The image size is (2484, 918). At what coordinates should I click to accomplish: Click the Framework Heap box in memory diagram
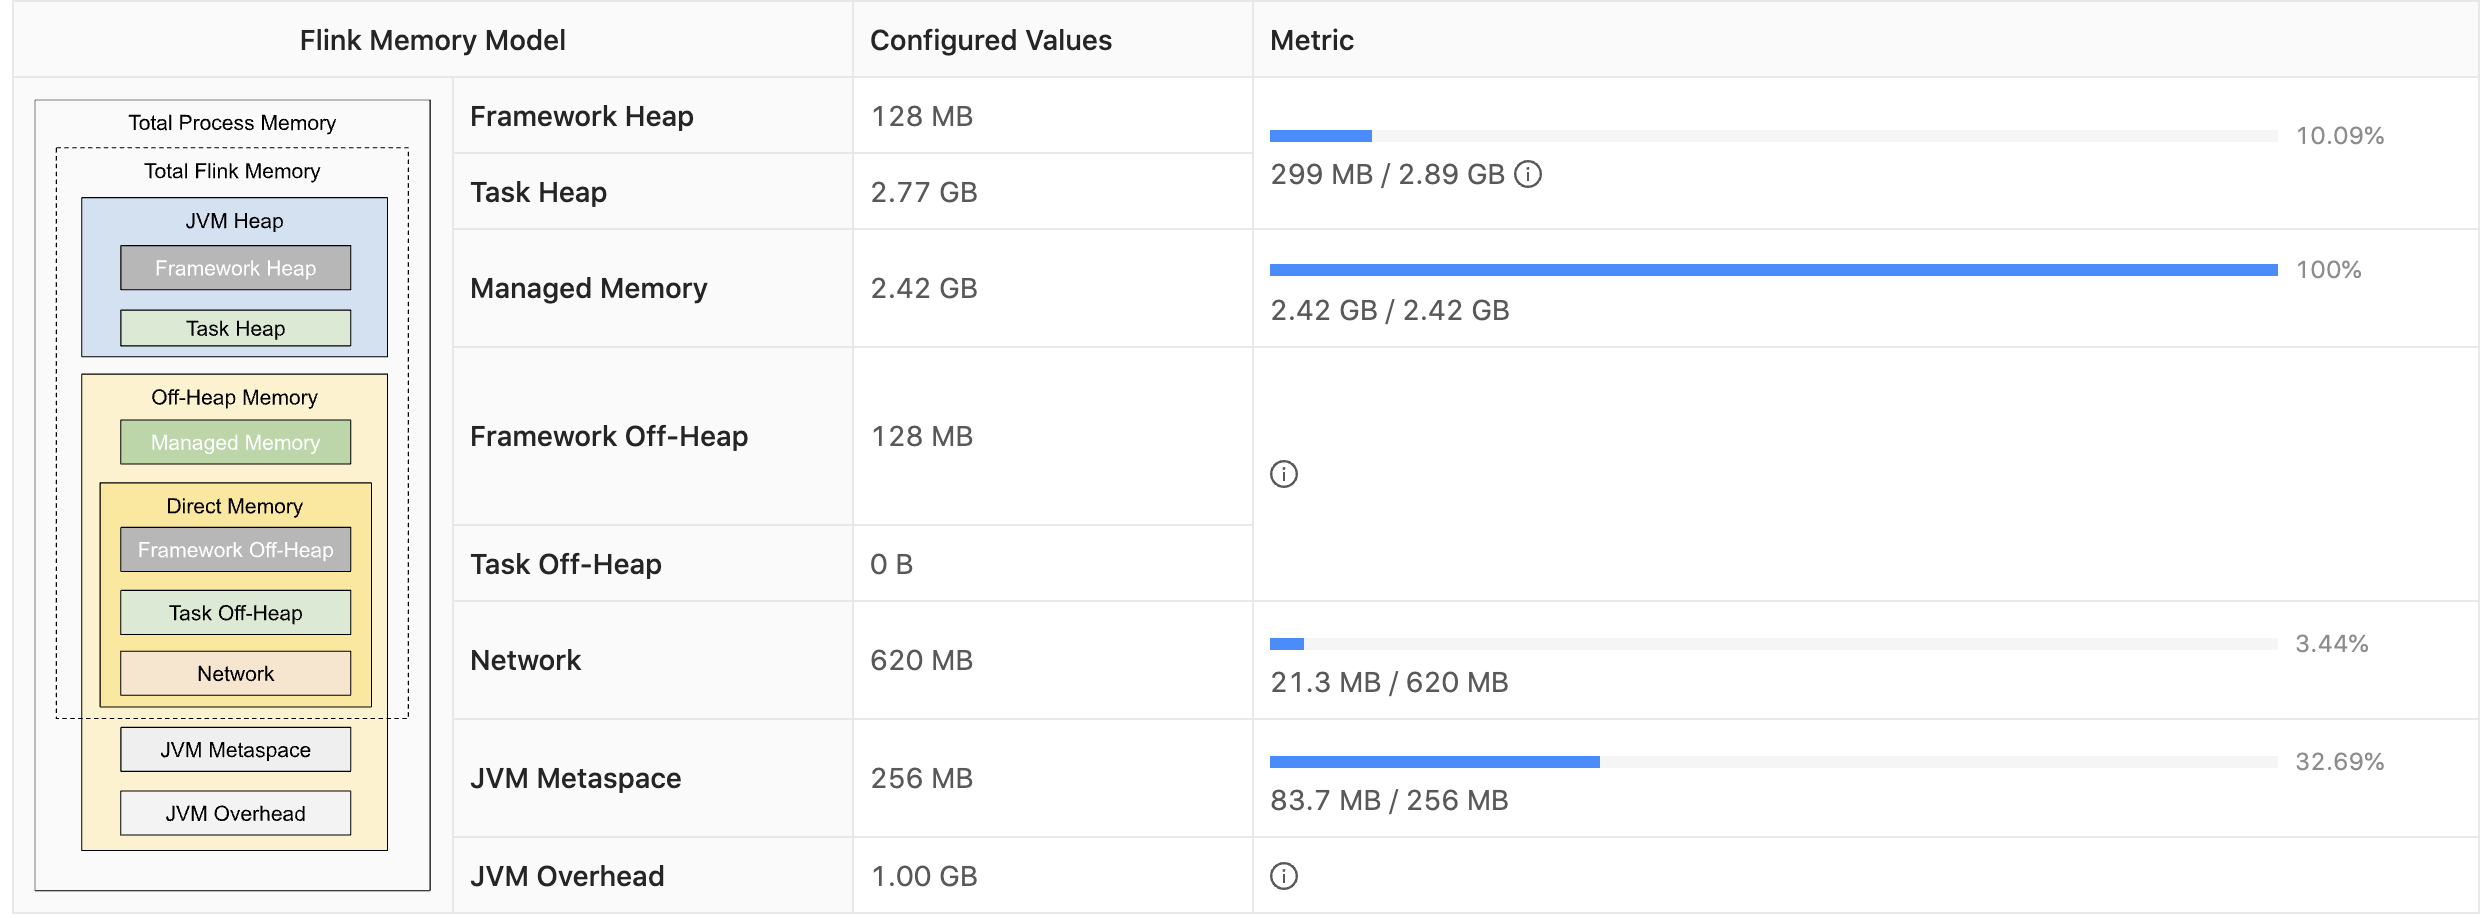click(235, 268)
